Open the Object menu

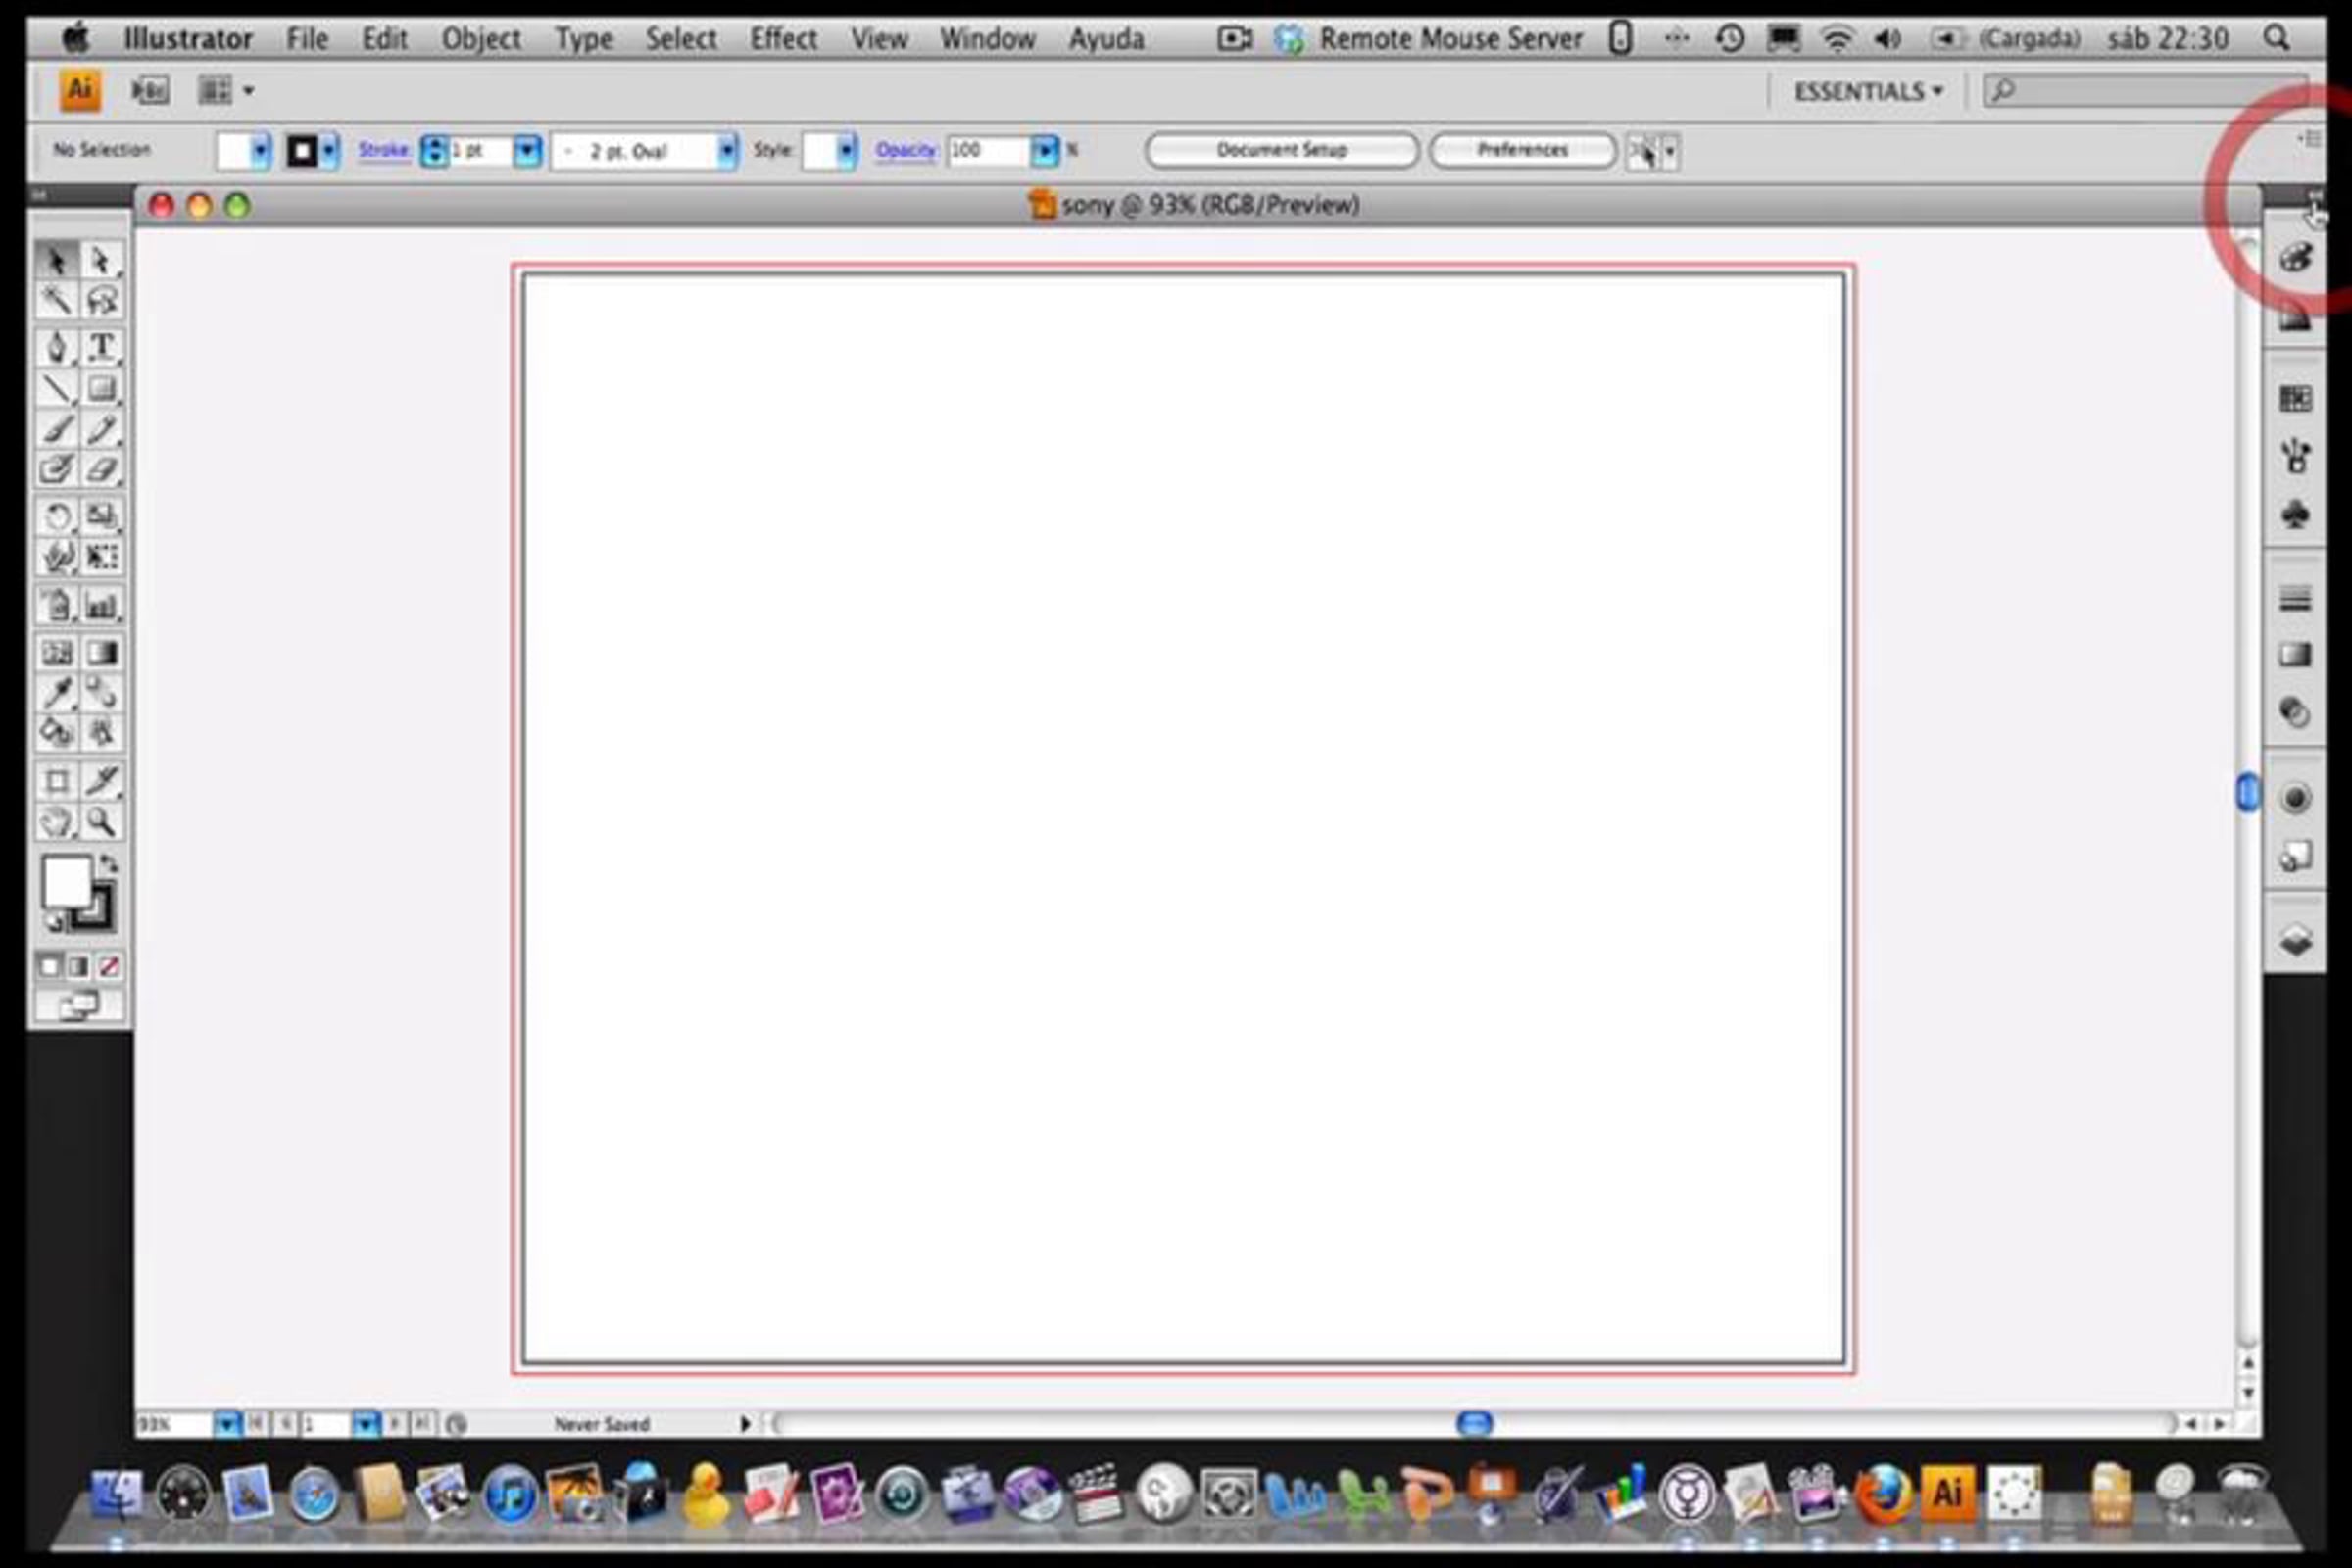point(481,39)
